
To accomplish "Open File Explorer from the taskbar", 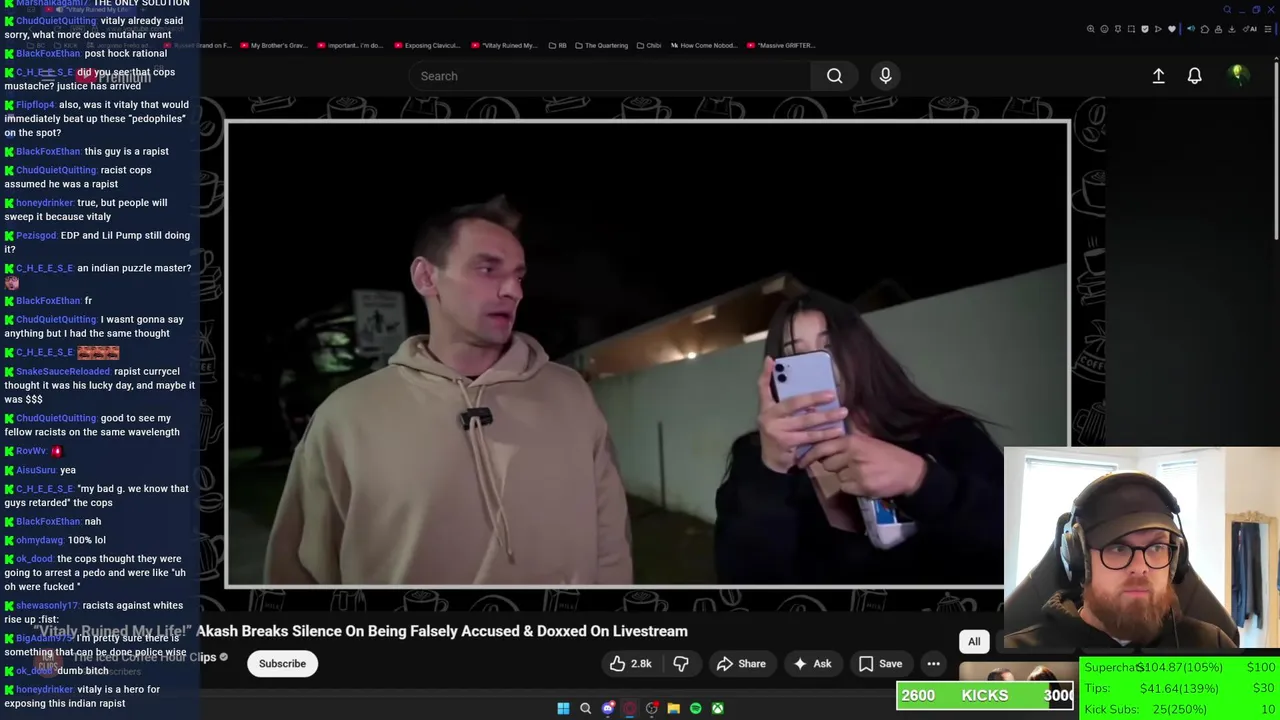I will click(673, 708).
